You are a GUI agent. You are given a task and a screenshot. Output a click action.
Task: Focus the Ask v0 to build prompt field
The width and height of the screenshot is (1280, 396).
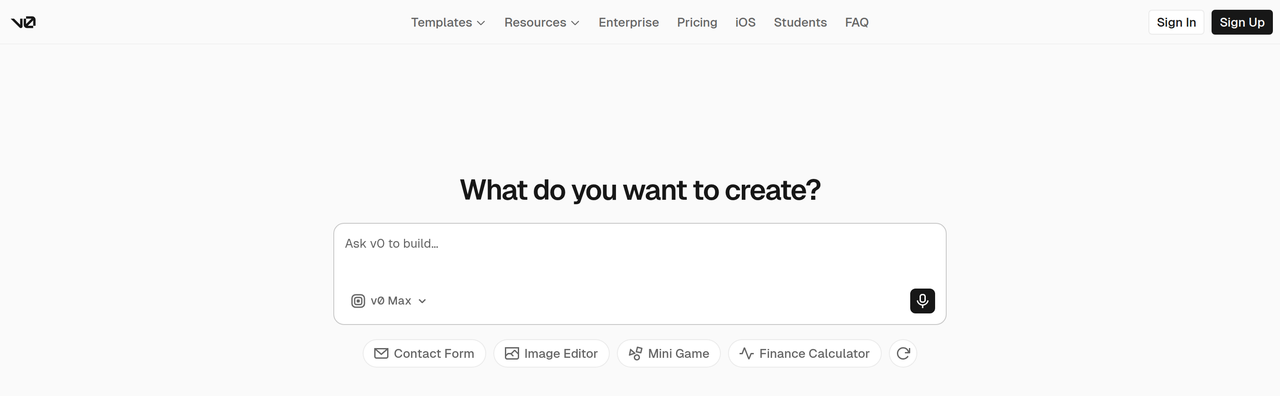[640, 254]
